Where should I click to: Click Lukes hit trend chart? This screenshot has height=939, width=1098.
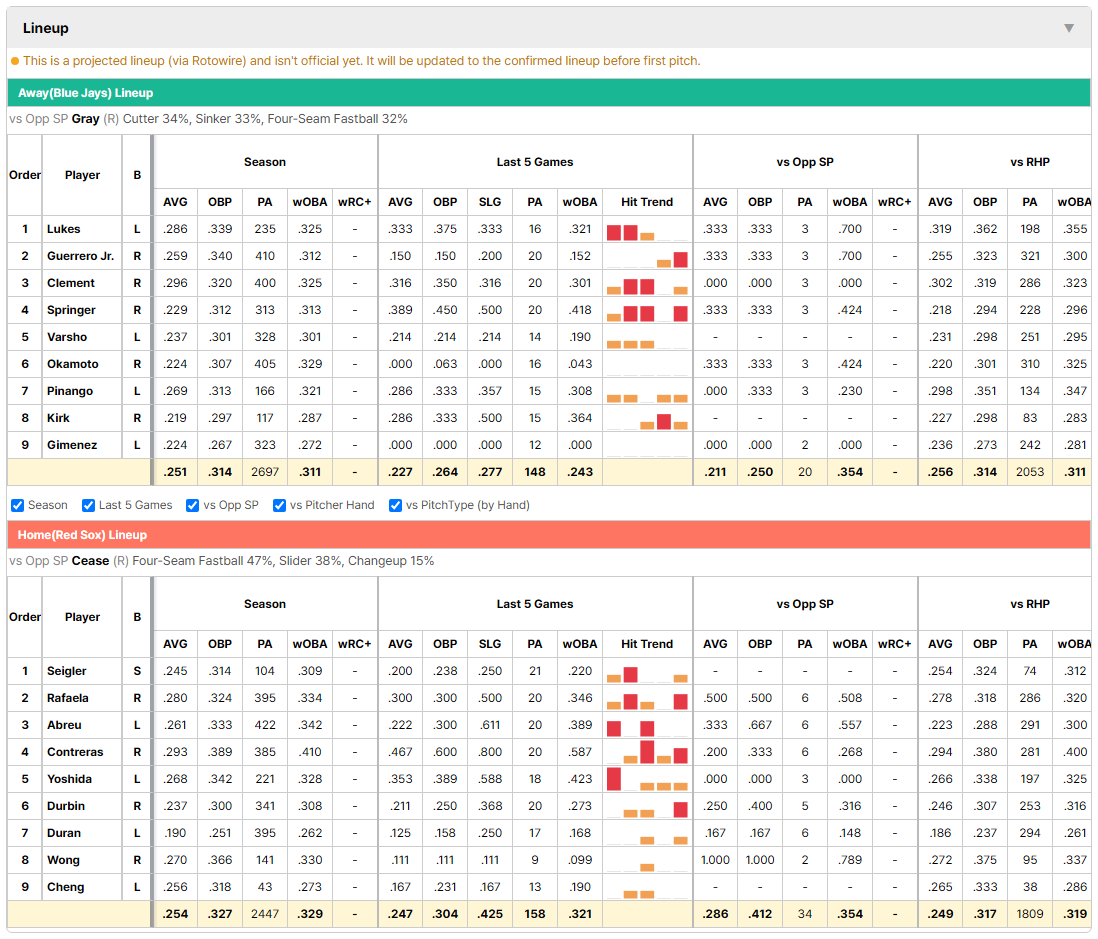tap(647, 230)
